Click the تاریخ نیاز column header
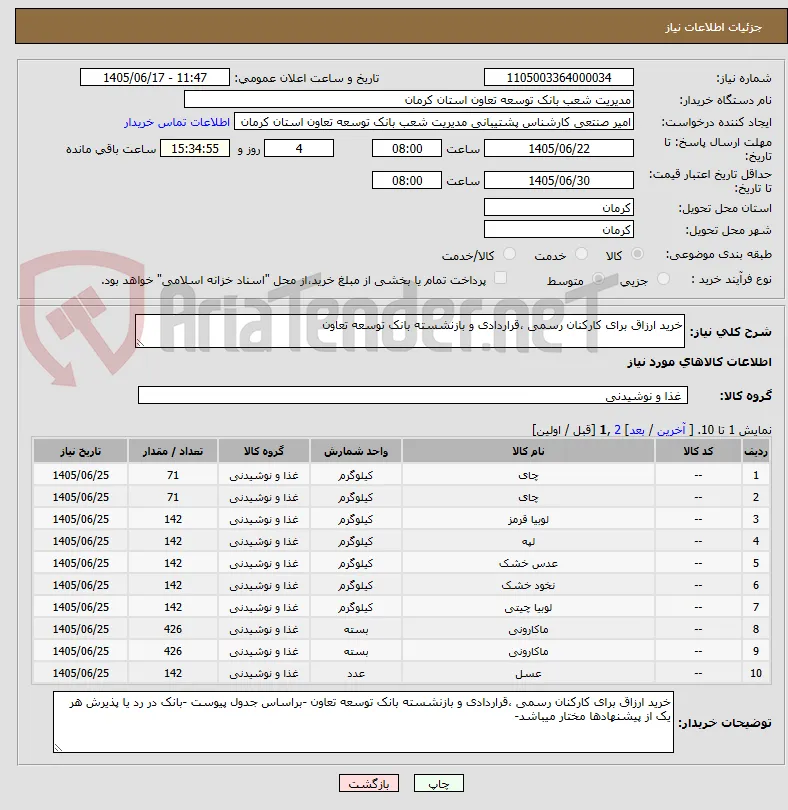788x810 pixels. click(x=81, y=451)
